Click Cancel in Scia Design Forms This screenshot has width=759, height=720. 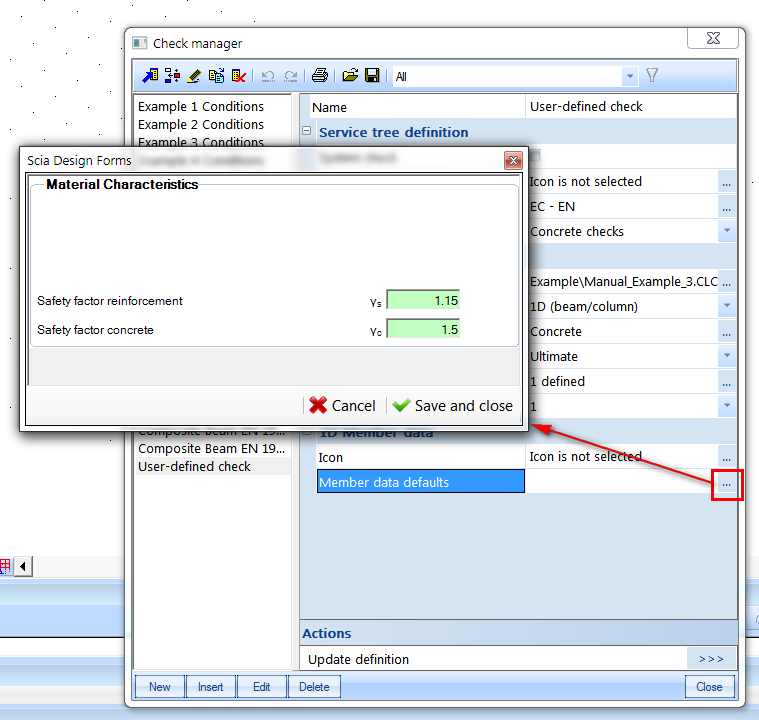(343, 405)
